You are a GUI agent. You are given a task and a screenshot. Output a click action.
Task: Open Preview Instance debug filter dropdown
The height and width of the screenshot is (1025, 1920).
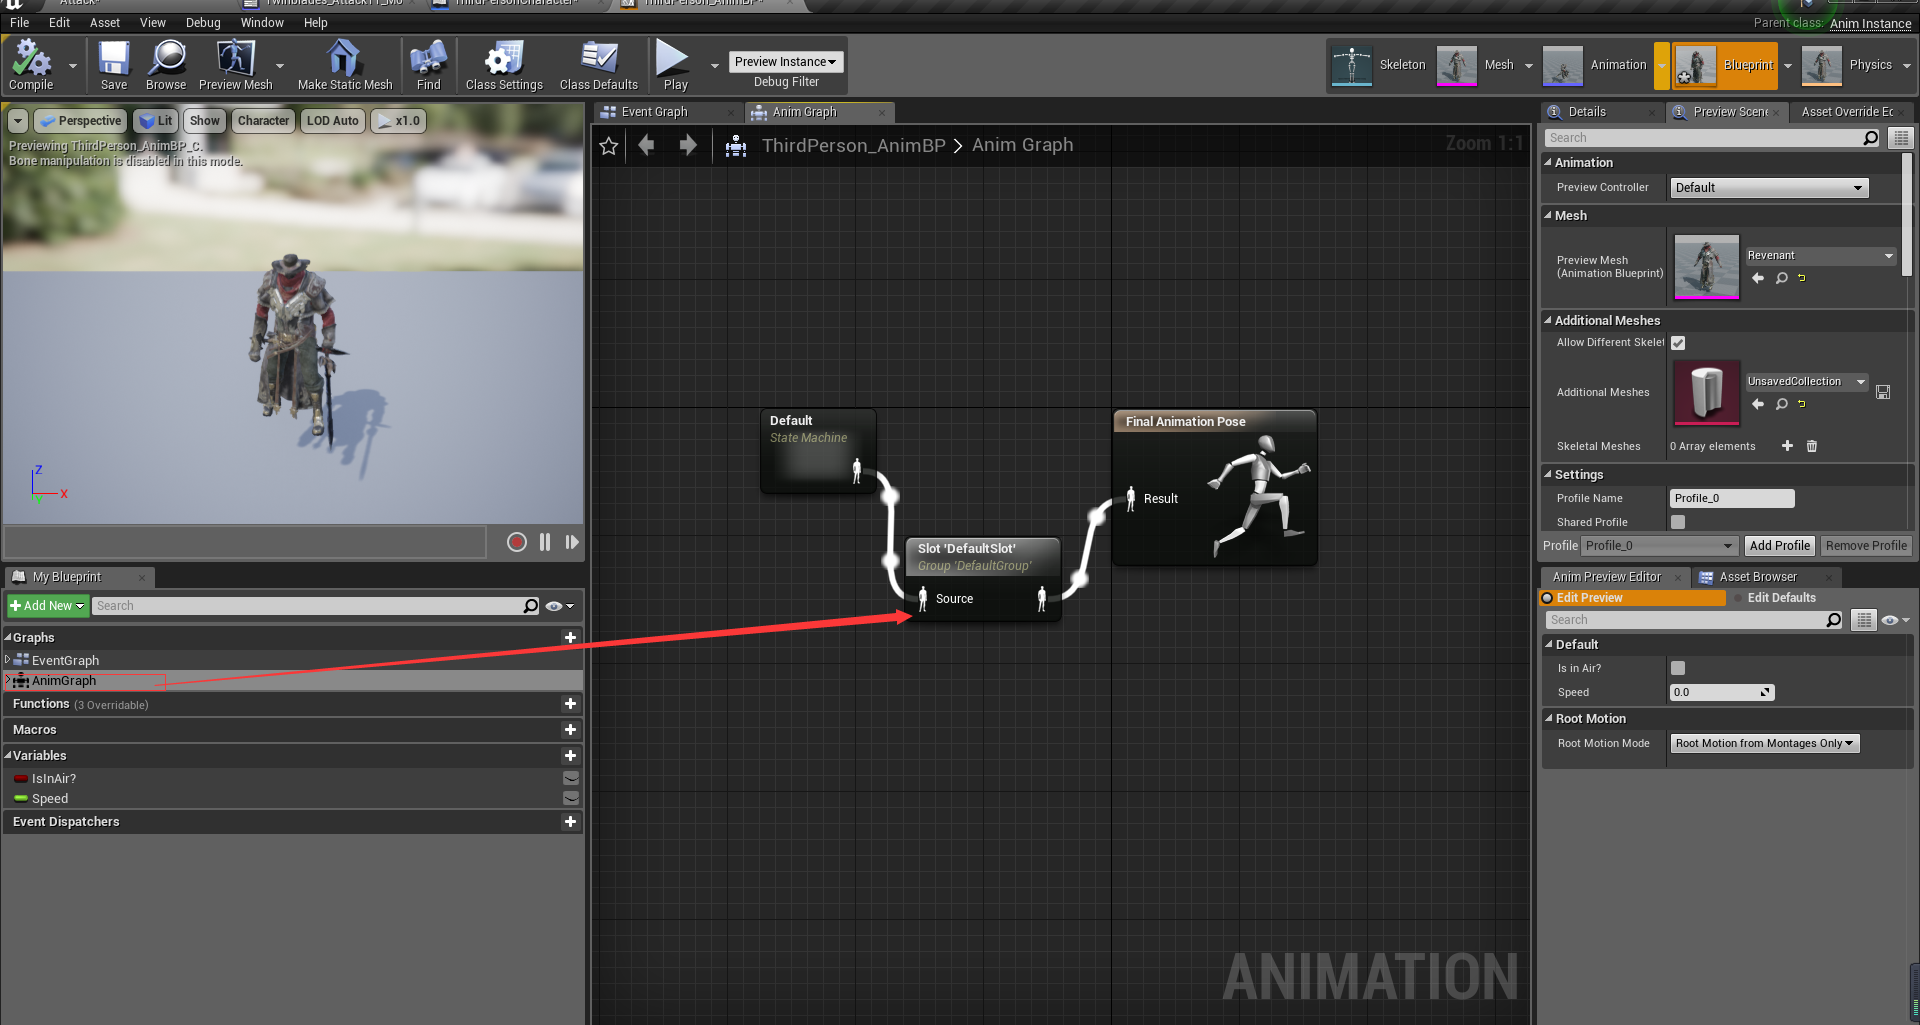(785, 62)
